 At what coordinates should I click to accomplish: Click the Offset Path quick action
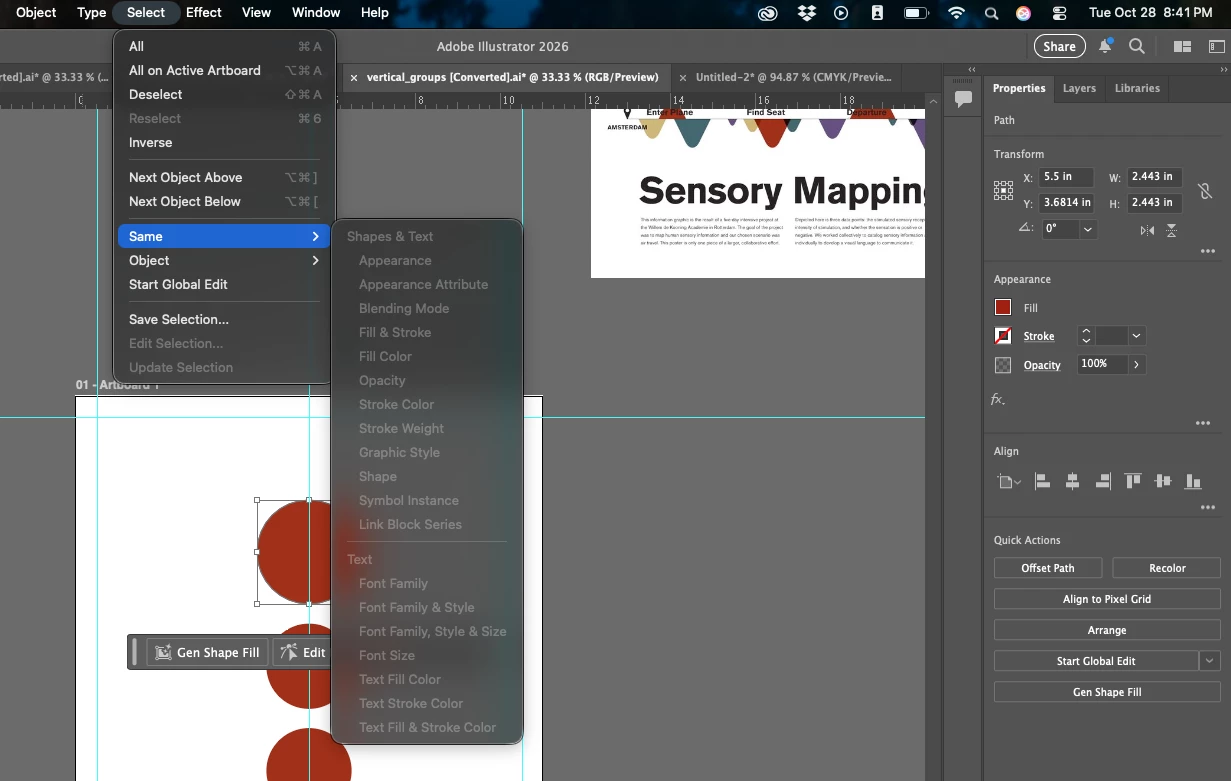pyautogui.click(x=1048, y=568)
